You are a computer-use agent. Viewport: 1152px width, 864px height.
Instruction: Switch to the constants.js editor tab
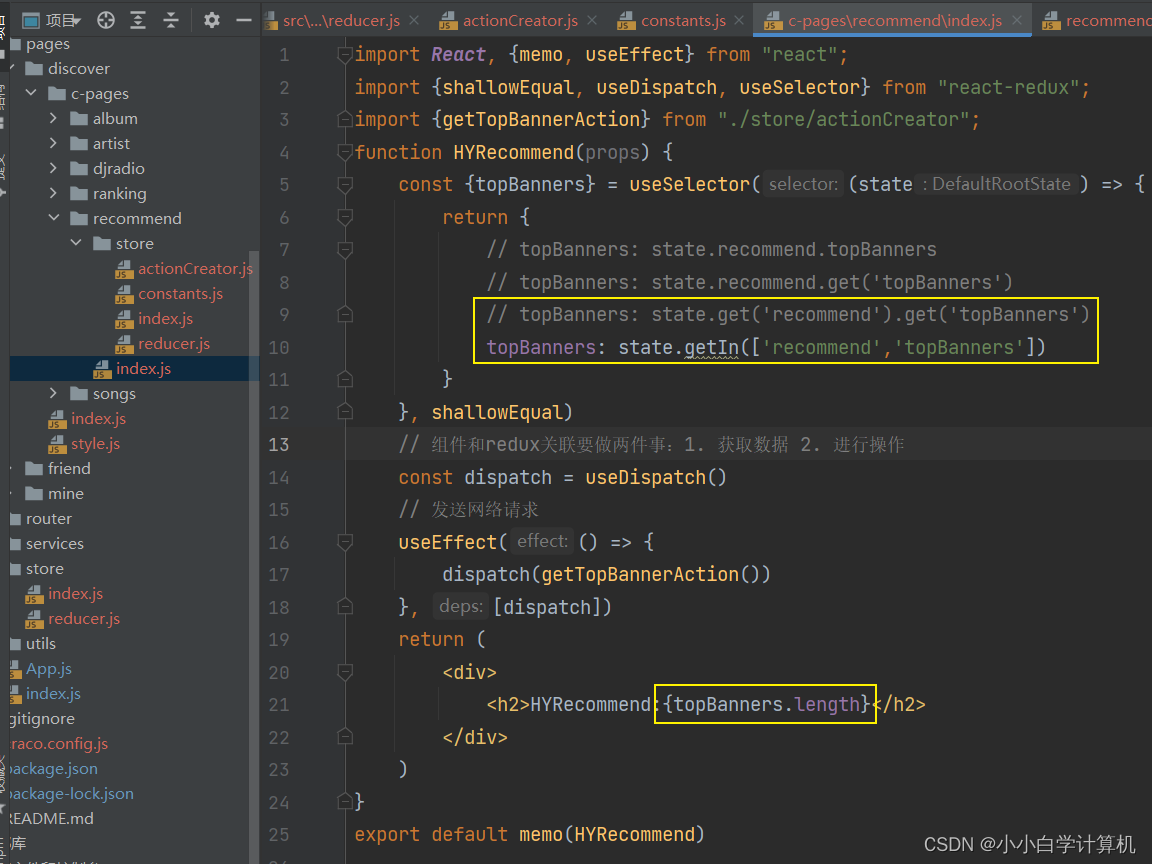click(x=683, y=21)
